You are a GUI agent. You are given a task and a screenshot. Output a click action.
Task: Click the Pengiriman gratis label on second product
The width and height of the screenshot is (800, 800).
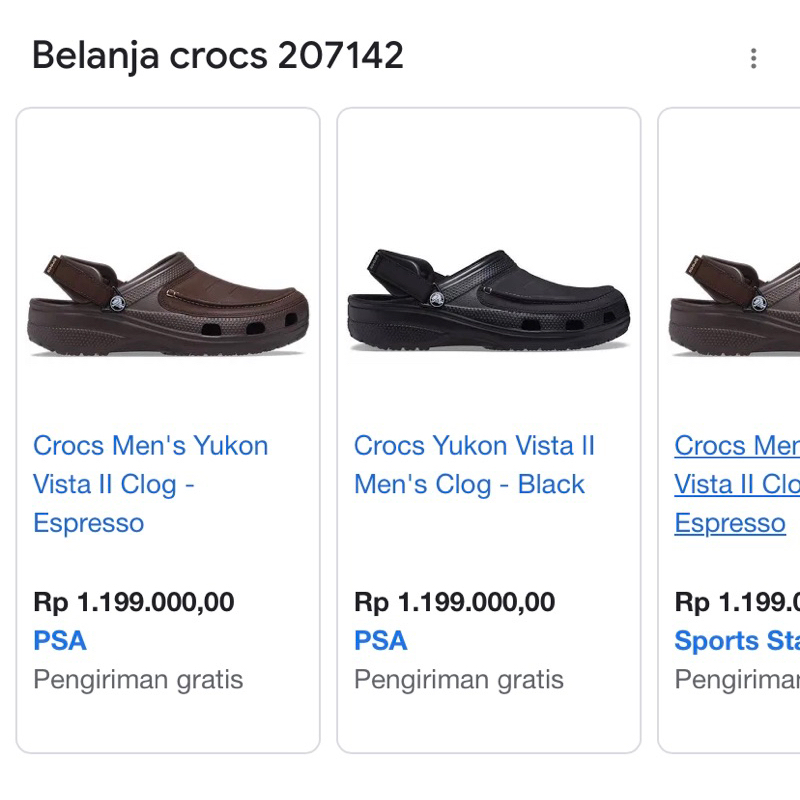pos(459,679)
